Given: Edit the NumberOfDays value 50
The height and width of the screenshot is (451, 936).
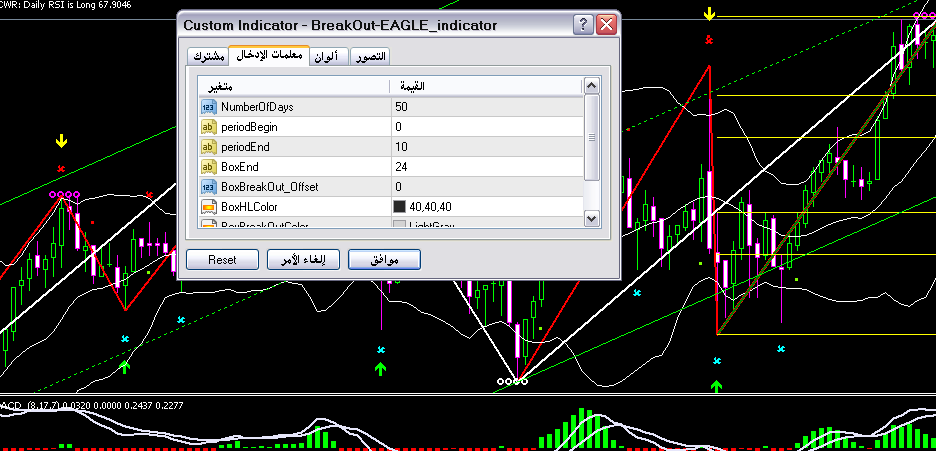Looking at the screenshot, I should click(x=485, y=107).
